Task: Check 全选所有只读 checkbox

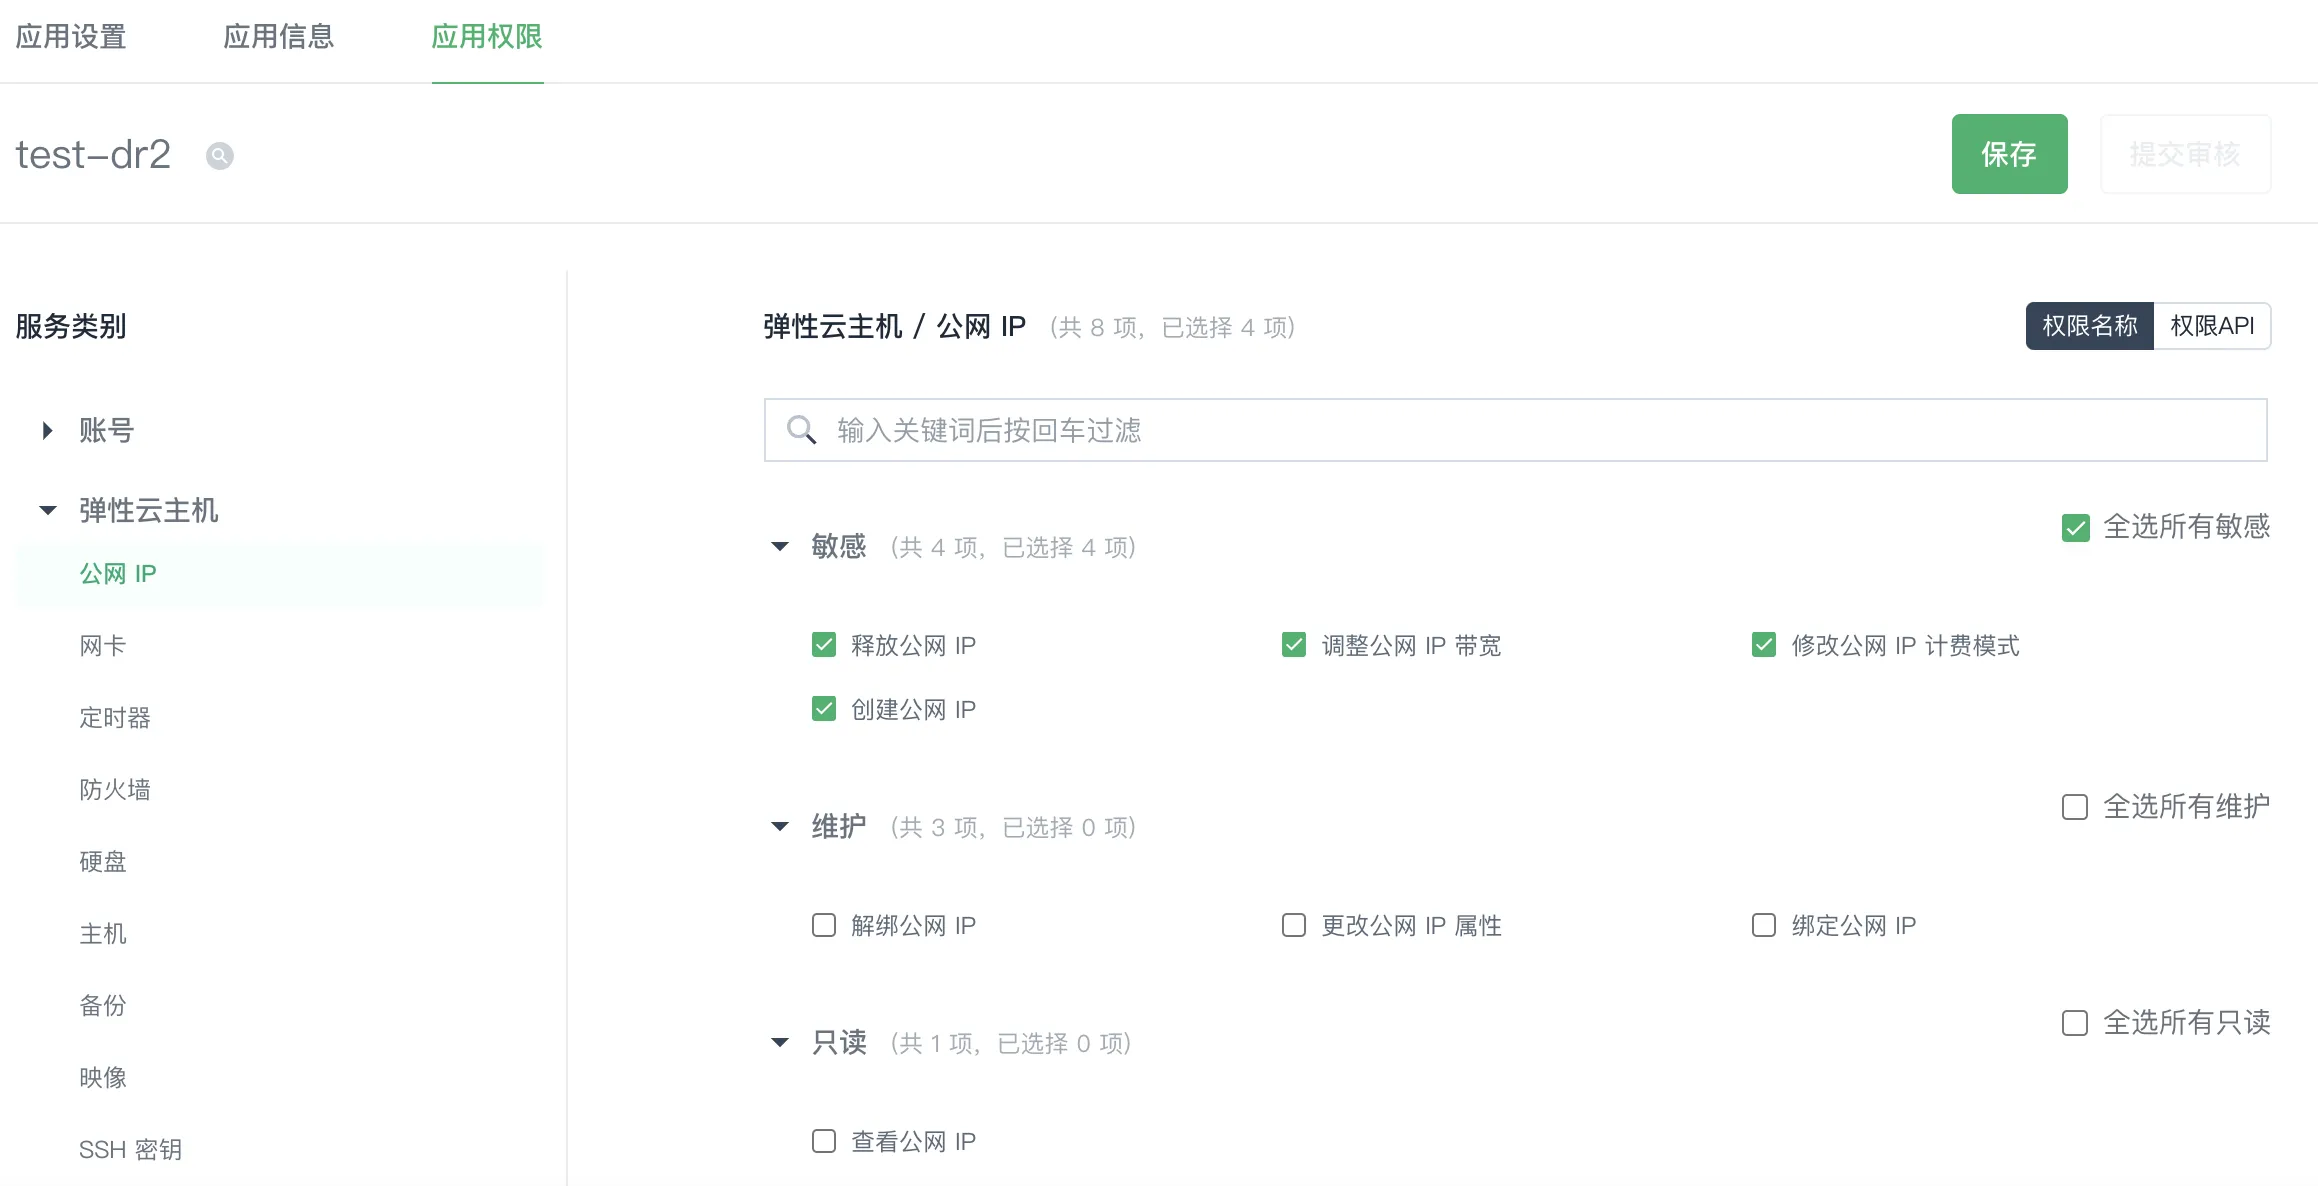Action: coord(2075,1023)
